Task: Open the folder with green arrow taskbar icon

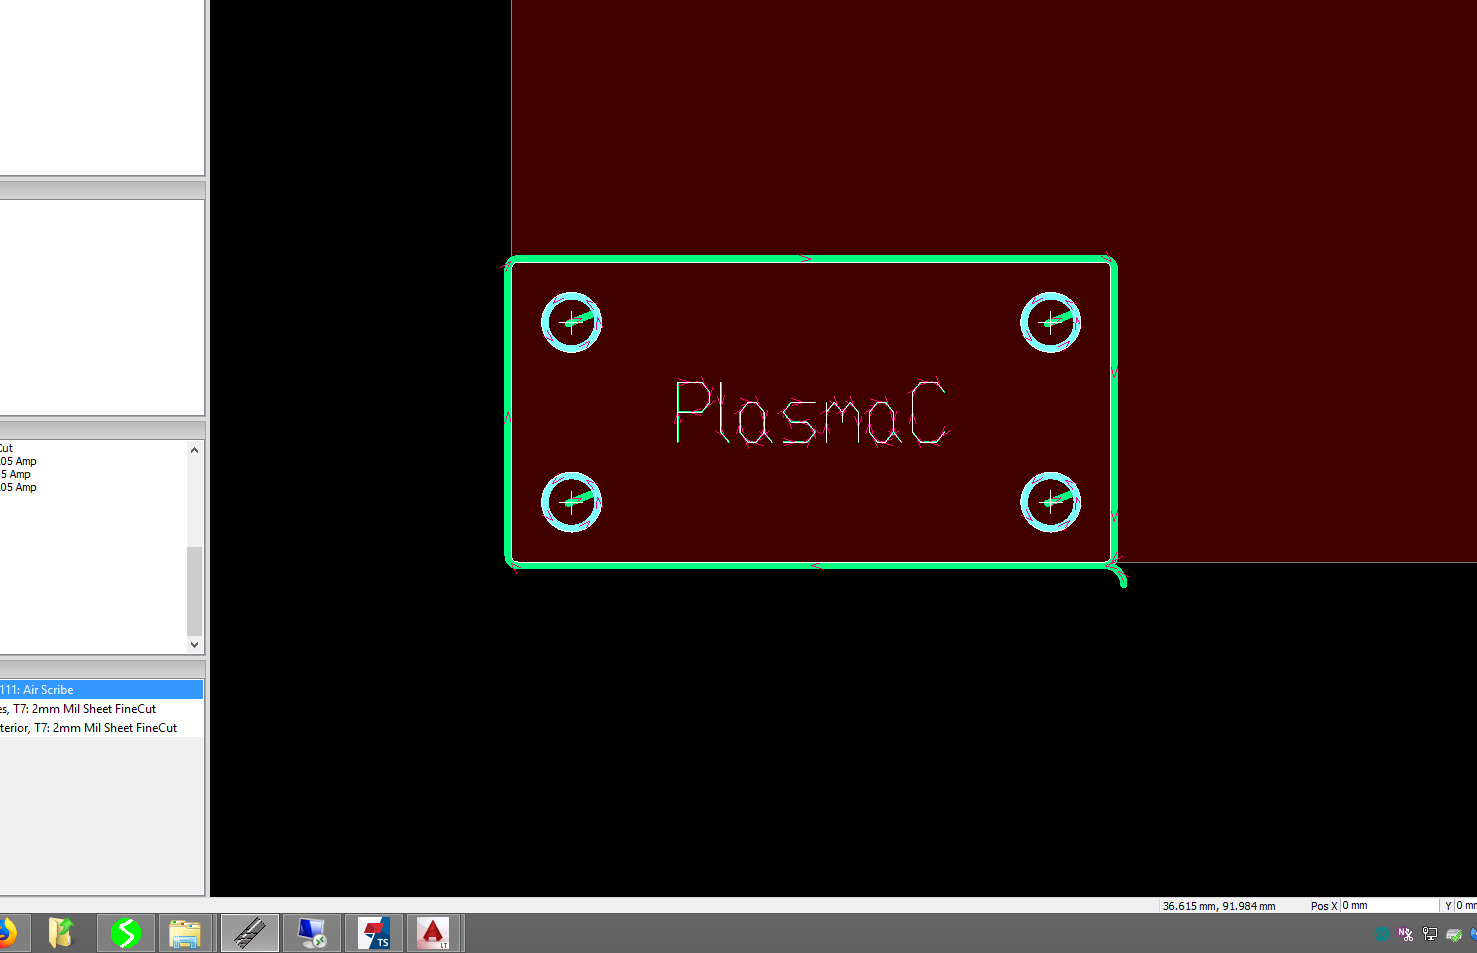Action: (62, 933)
